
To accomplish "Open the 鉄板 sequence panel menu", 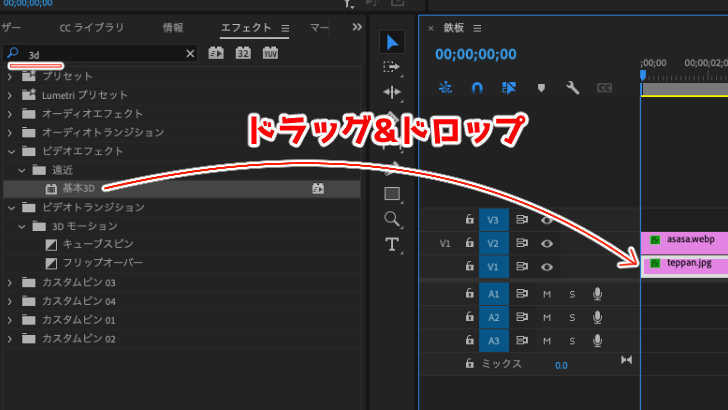I will pyautogui.click(x=477, y=28).
